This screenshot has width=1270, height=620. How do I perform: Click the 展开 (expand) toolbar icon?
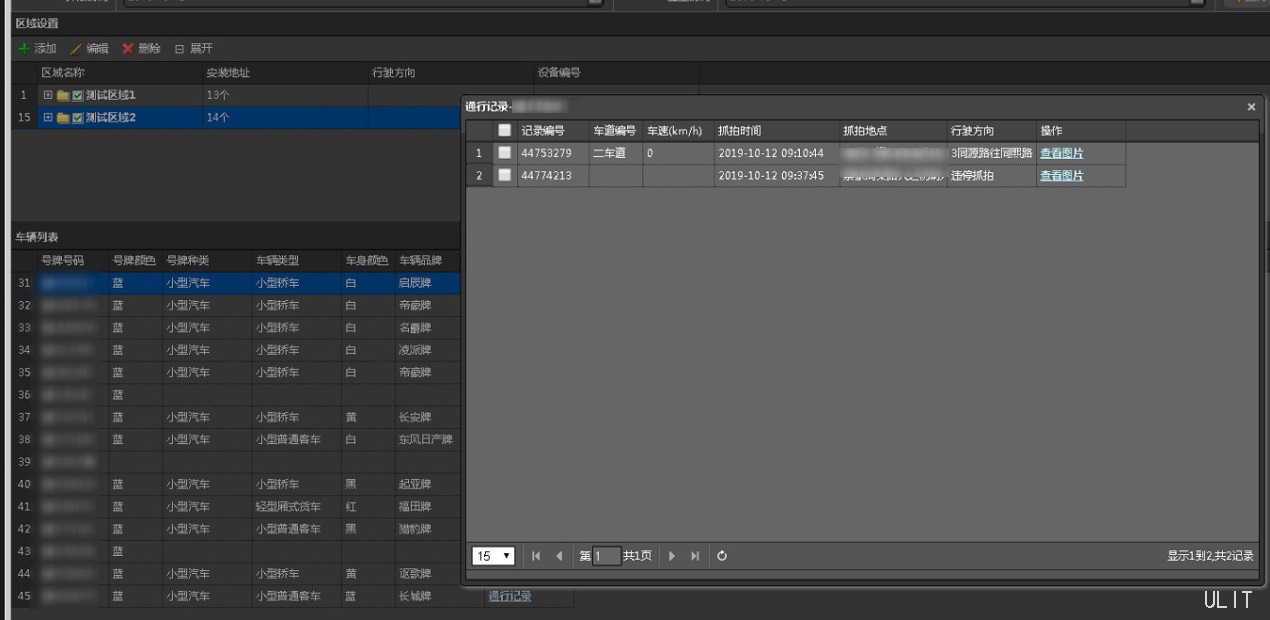(x=180, y=48)
